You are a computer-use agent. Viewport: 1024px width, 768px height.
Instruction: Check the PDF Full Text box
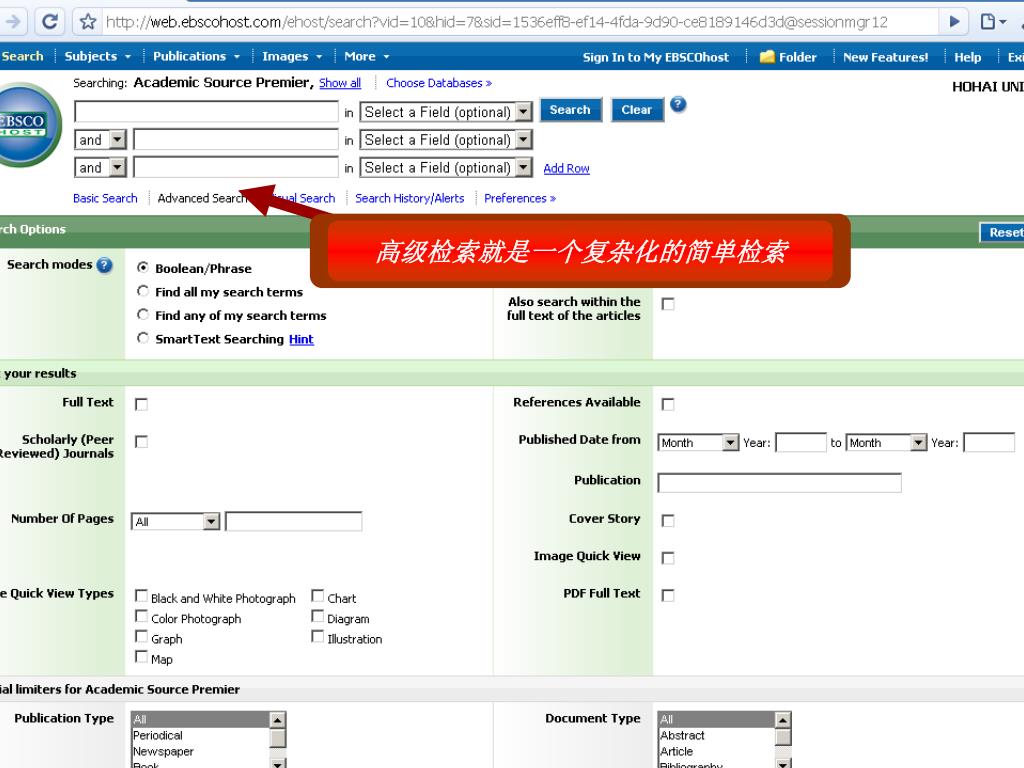click(667, 596)
